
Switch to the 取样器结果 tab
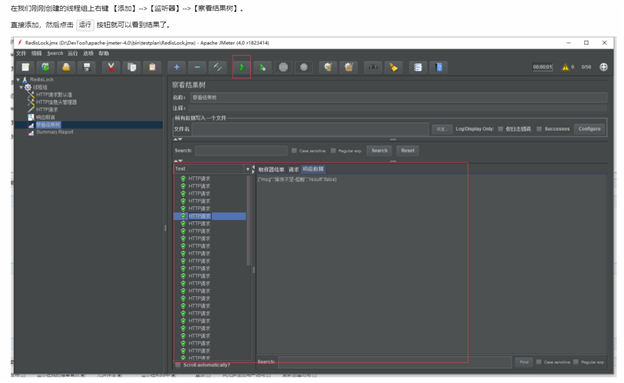[271, 170]
